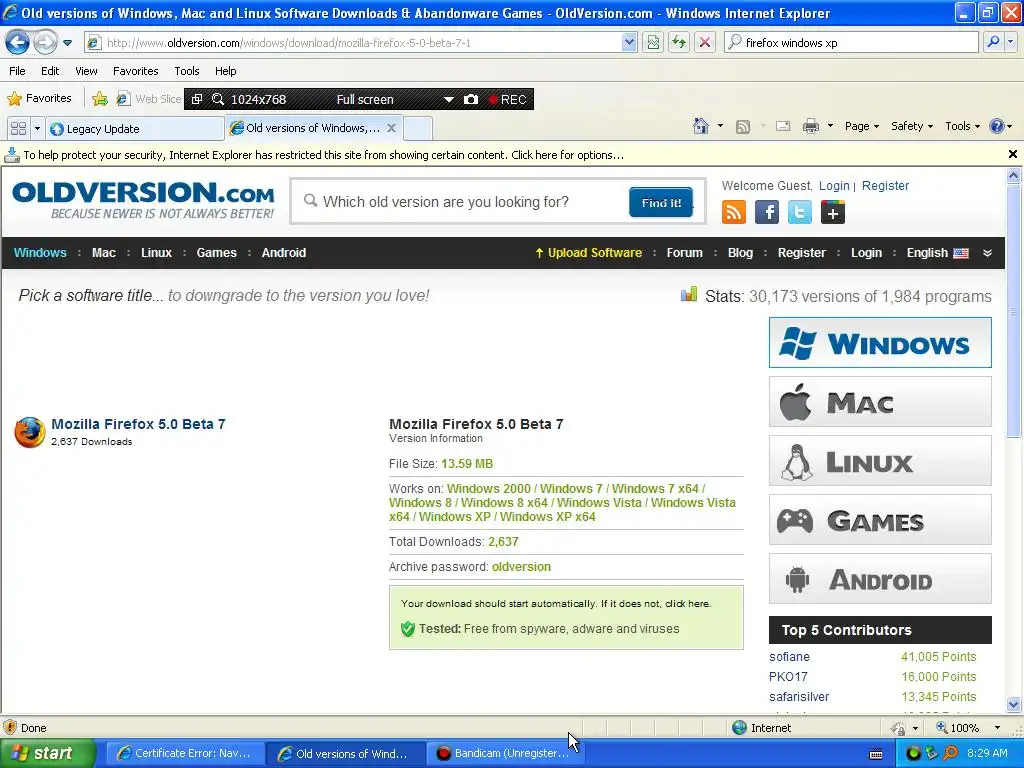Click the Refresh page icon
This screenshot has height=768, width=1024.
(679, 43)
